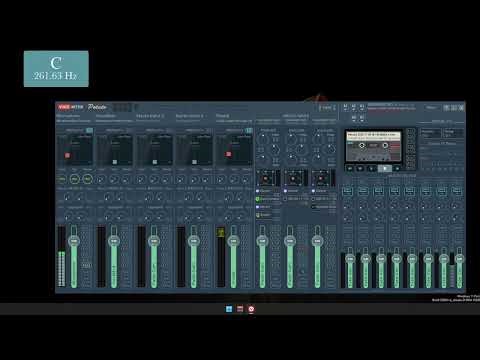Open the Menu button in the Voicemeeter header
480x360 pixels.
point(431,108)
